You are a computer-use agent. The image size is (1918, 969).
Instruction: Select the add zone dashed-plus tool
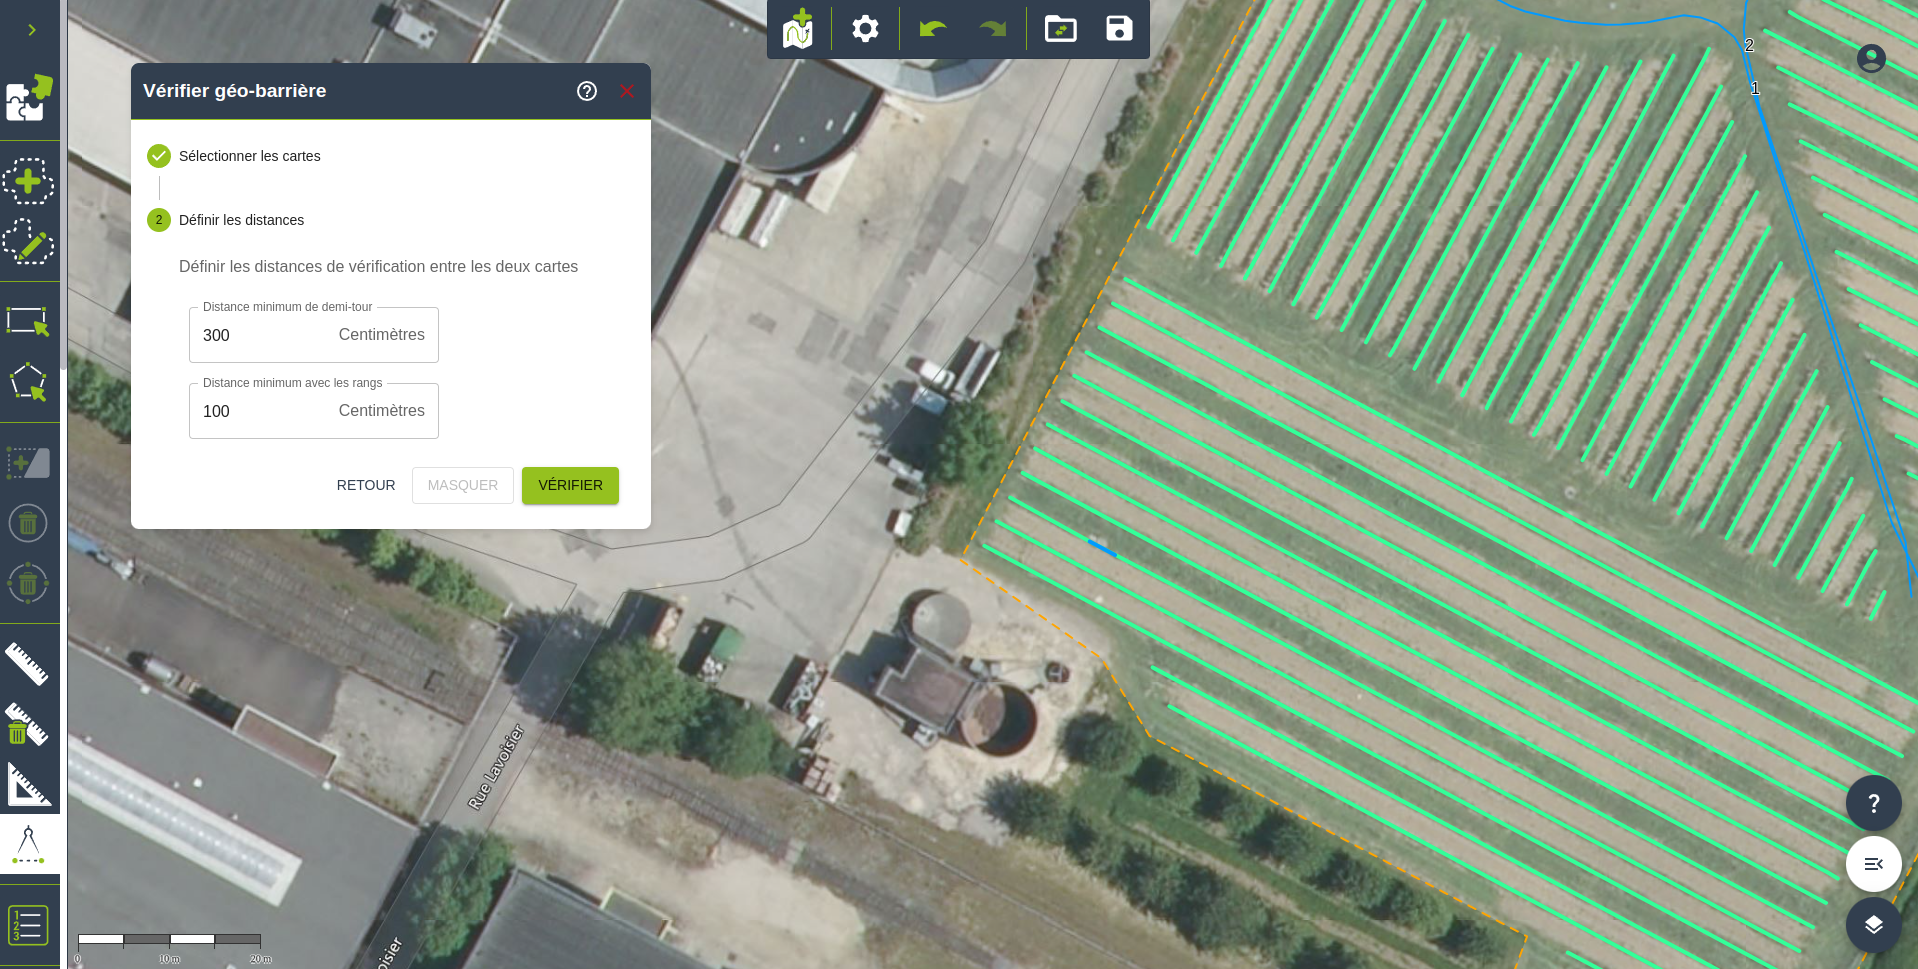point(28,182)
